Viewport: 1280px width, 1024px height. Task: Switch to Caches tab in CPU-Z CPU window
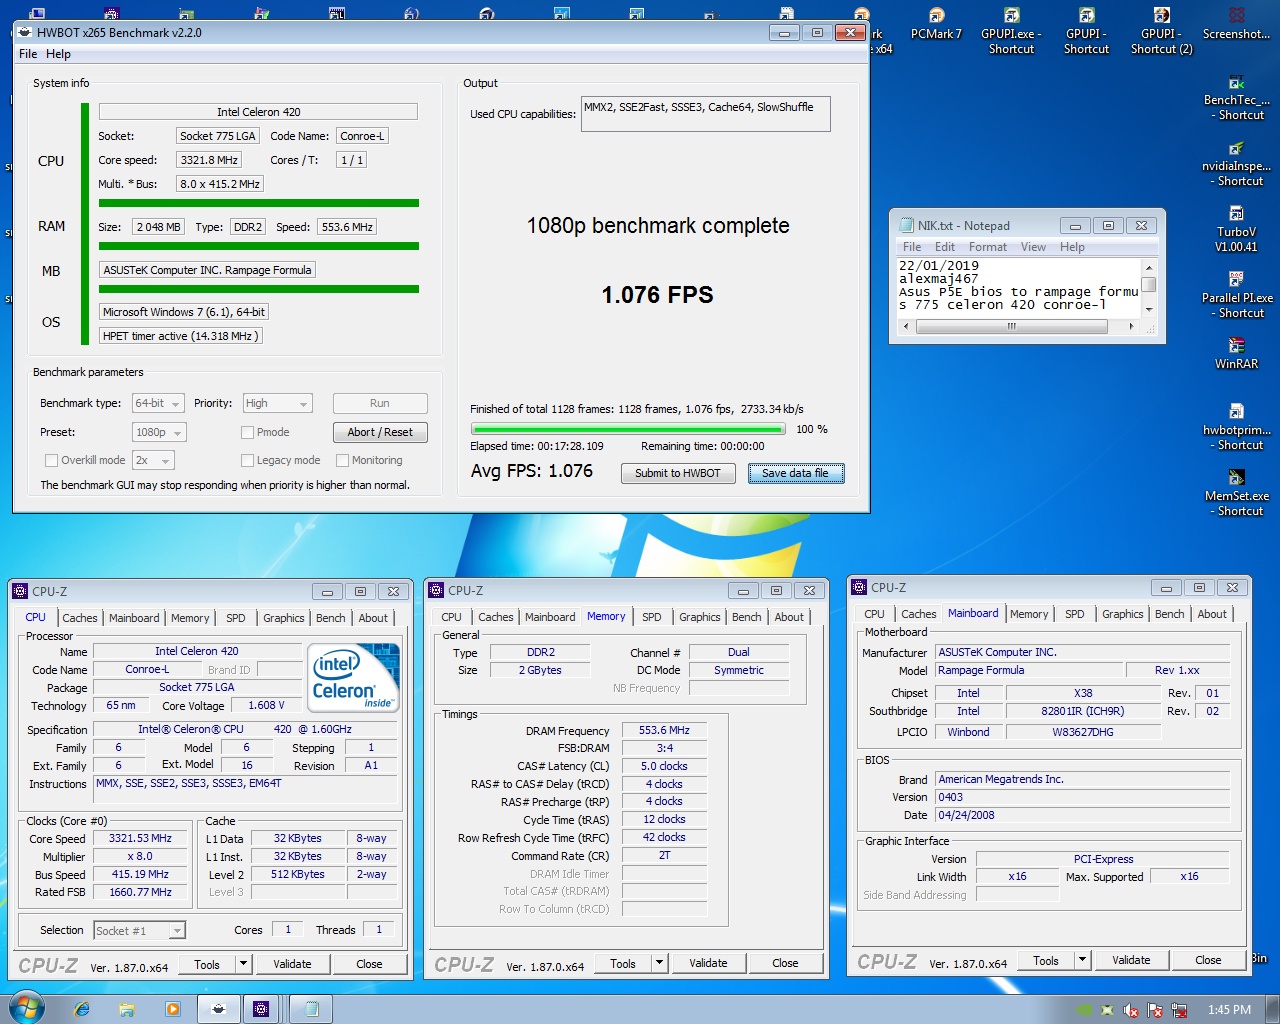tap(80, 618)
